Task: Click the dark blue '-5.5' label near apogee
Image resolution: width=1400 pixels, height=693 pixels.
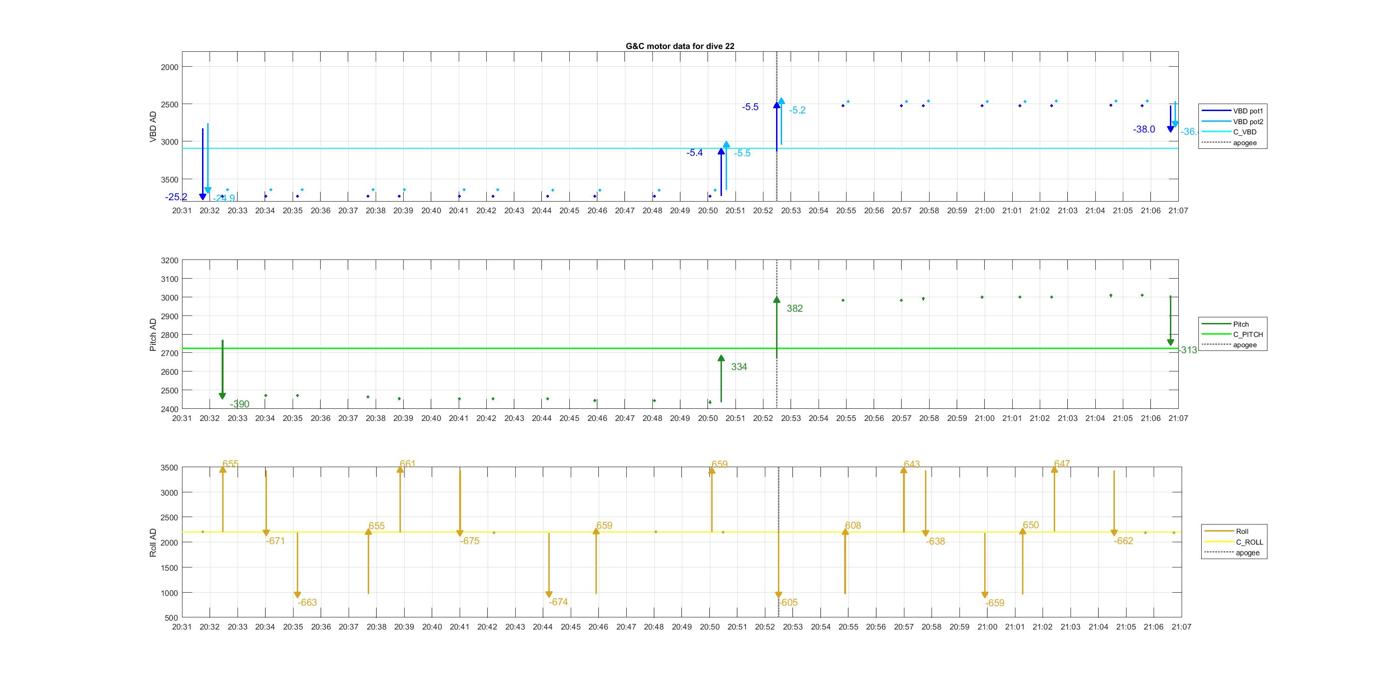Action: coord(750,107)
